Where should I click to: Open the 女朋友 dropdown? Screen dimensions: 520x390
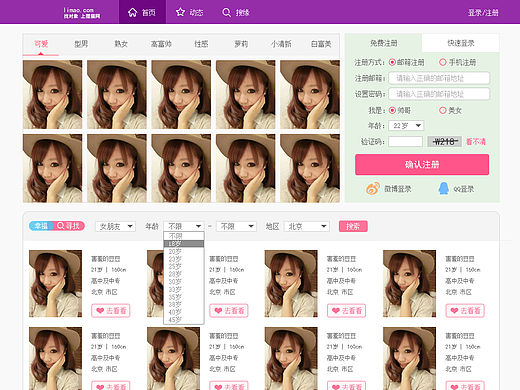click(x=115, y=226)
